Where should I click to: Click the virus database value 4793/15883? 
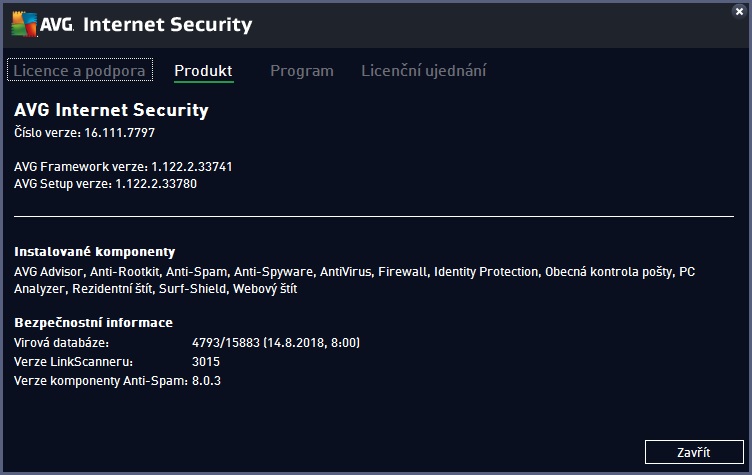pos(275,343)
